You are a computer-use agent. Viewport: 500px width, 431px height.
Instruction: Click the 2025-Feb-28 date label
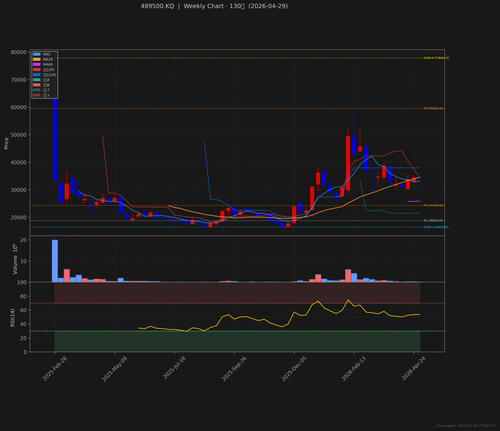click(x=54, y=368)
